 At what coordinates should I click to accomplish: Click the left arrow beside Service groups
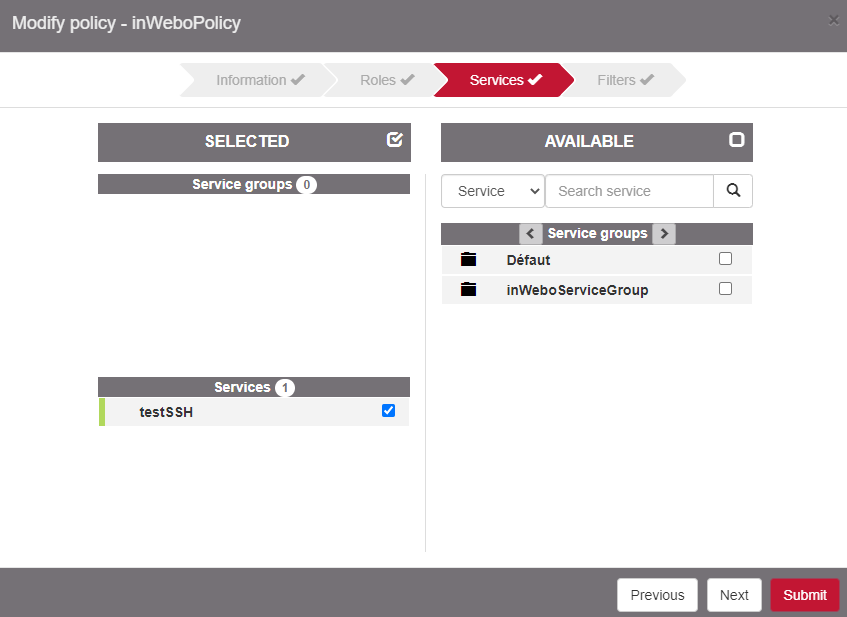[531, 234]
